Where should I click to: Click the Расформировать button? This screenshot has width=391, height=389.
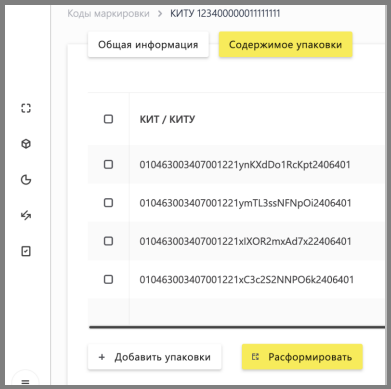tap(302, 357)
